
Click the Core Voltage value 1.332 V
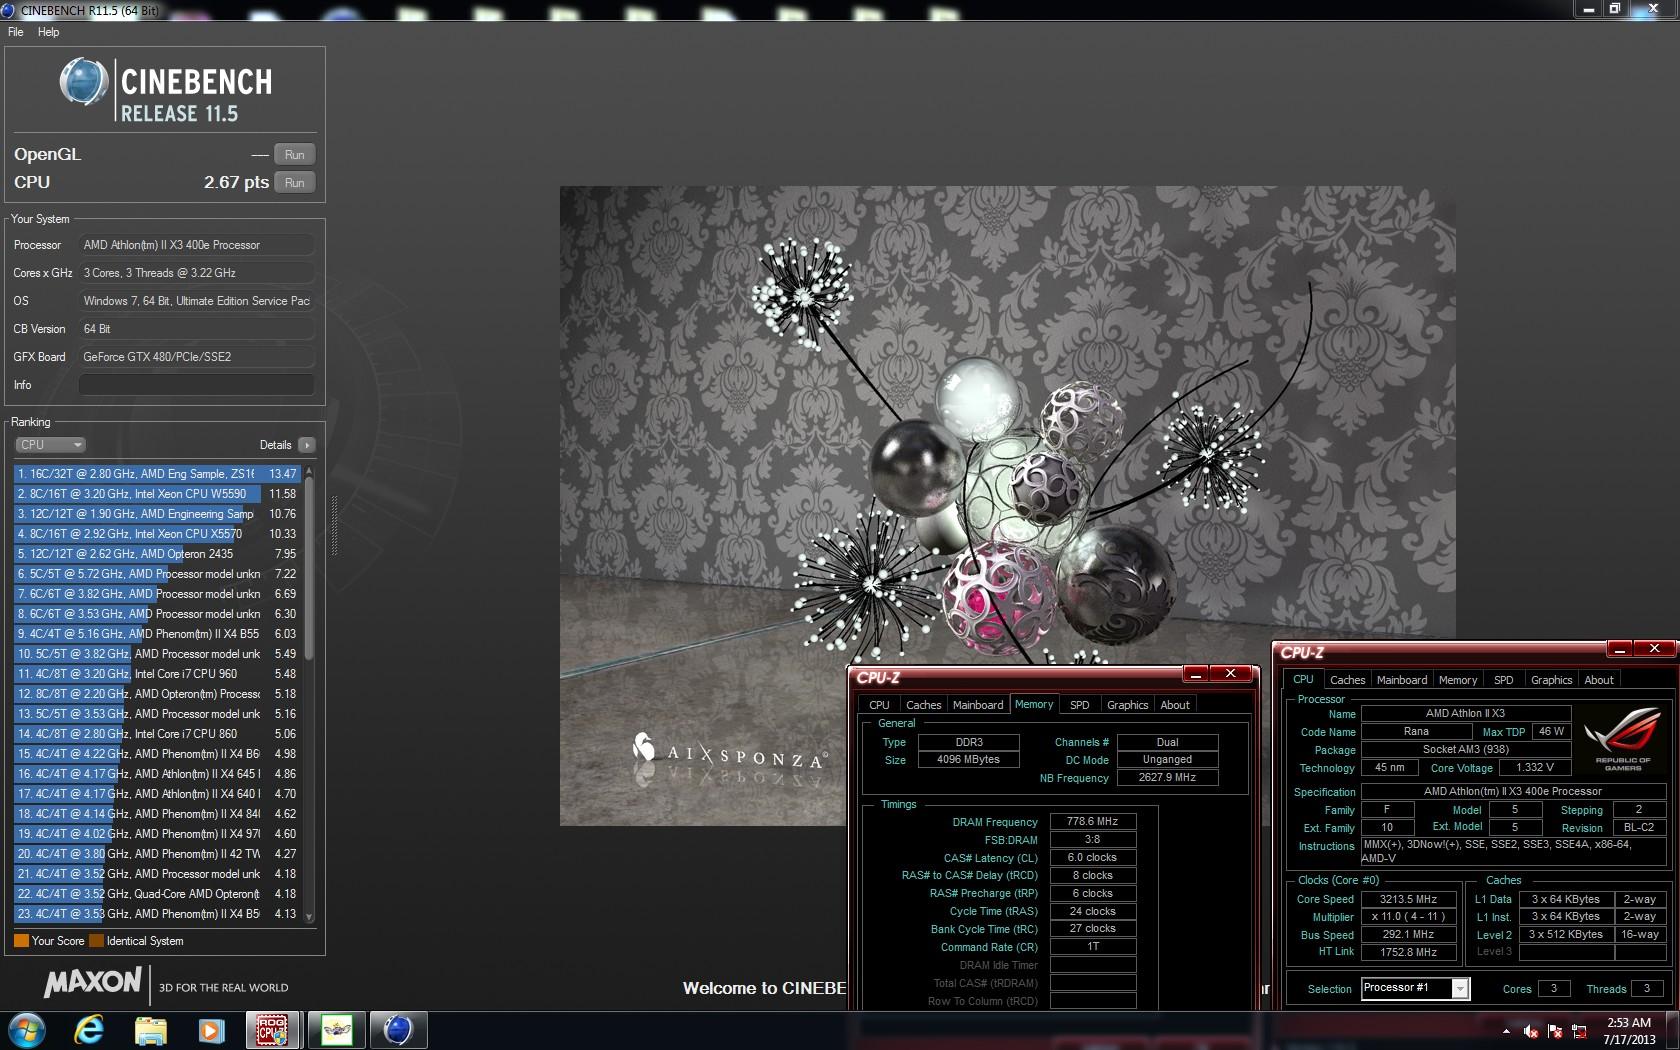(x=1534, y=768)
